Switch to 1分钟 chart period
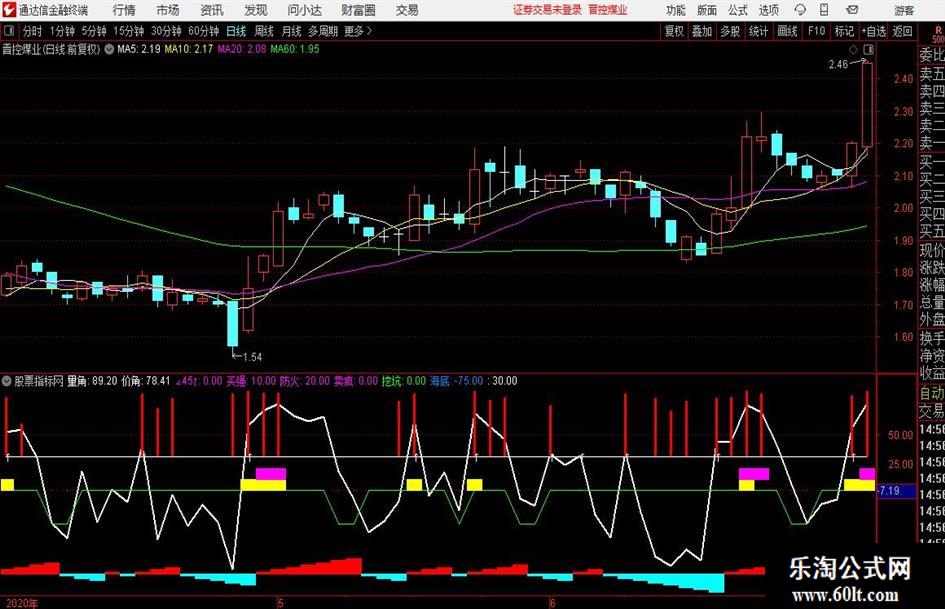 (62, 31)
